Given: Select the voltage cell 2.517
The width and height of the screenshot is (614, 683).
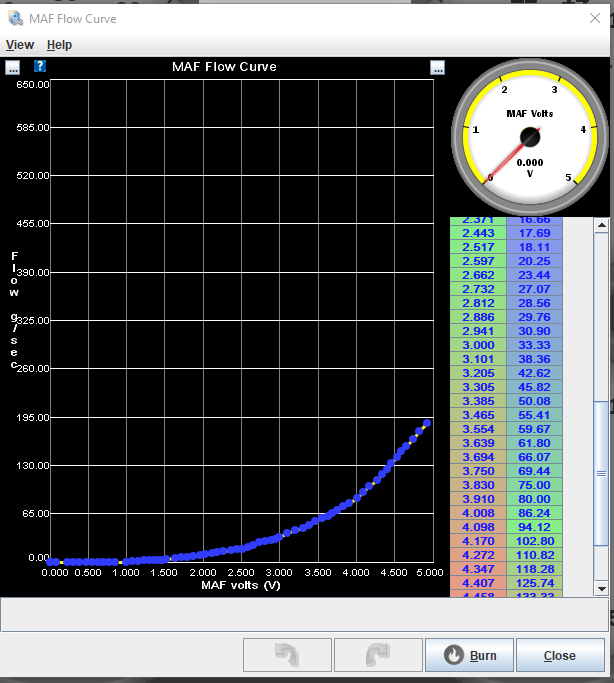Looking at the screenshot, I should (478, 247).
